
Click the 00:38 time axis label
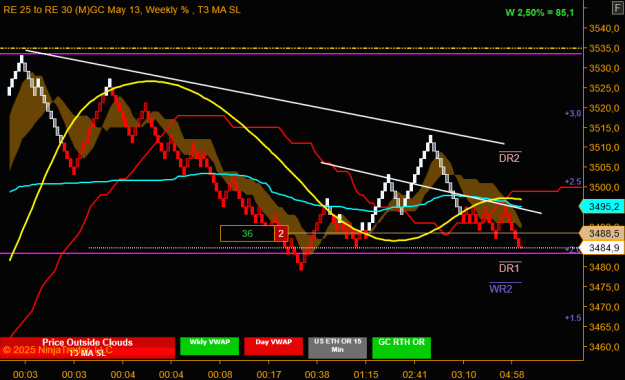(317, 374)
